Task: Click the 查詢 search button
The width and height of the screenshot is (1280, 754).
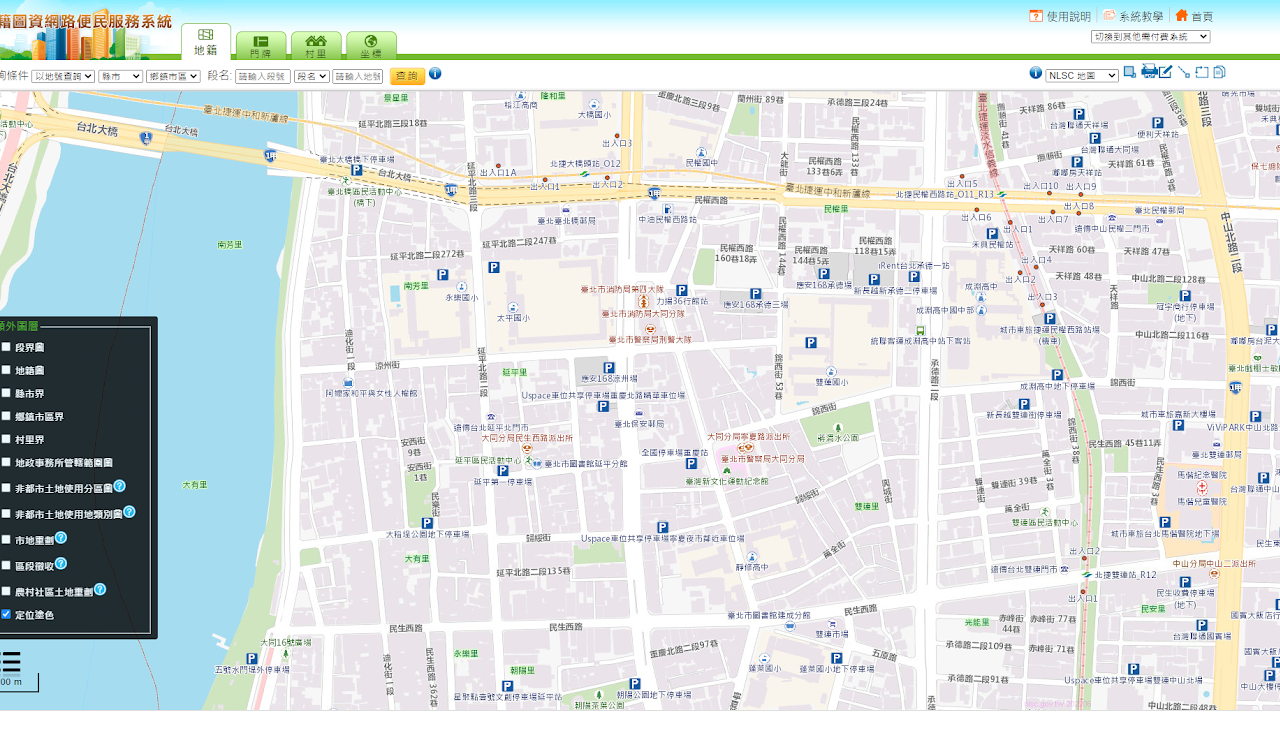Action: point(407,76)
